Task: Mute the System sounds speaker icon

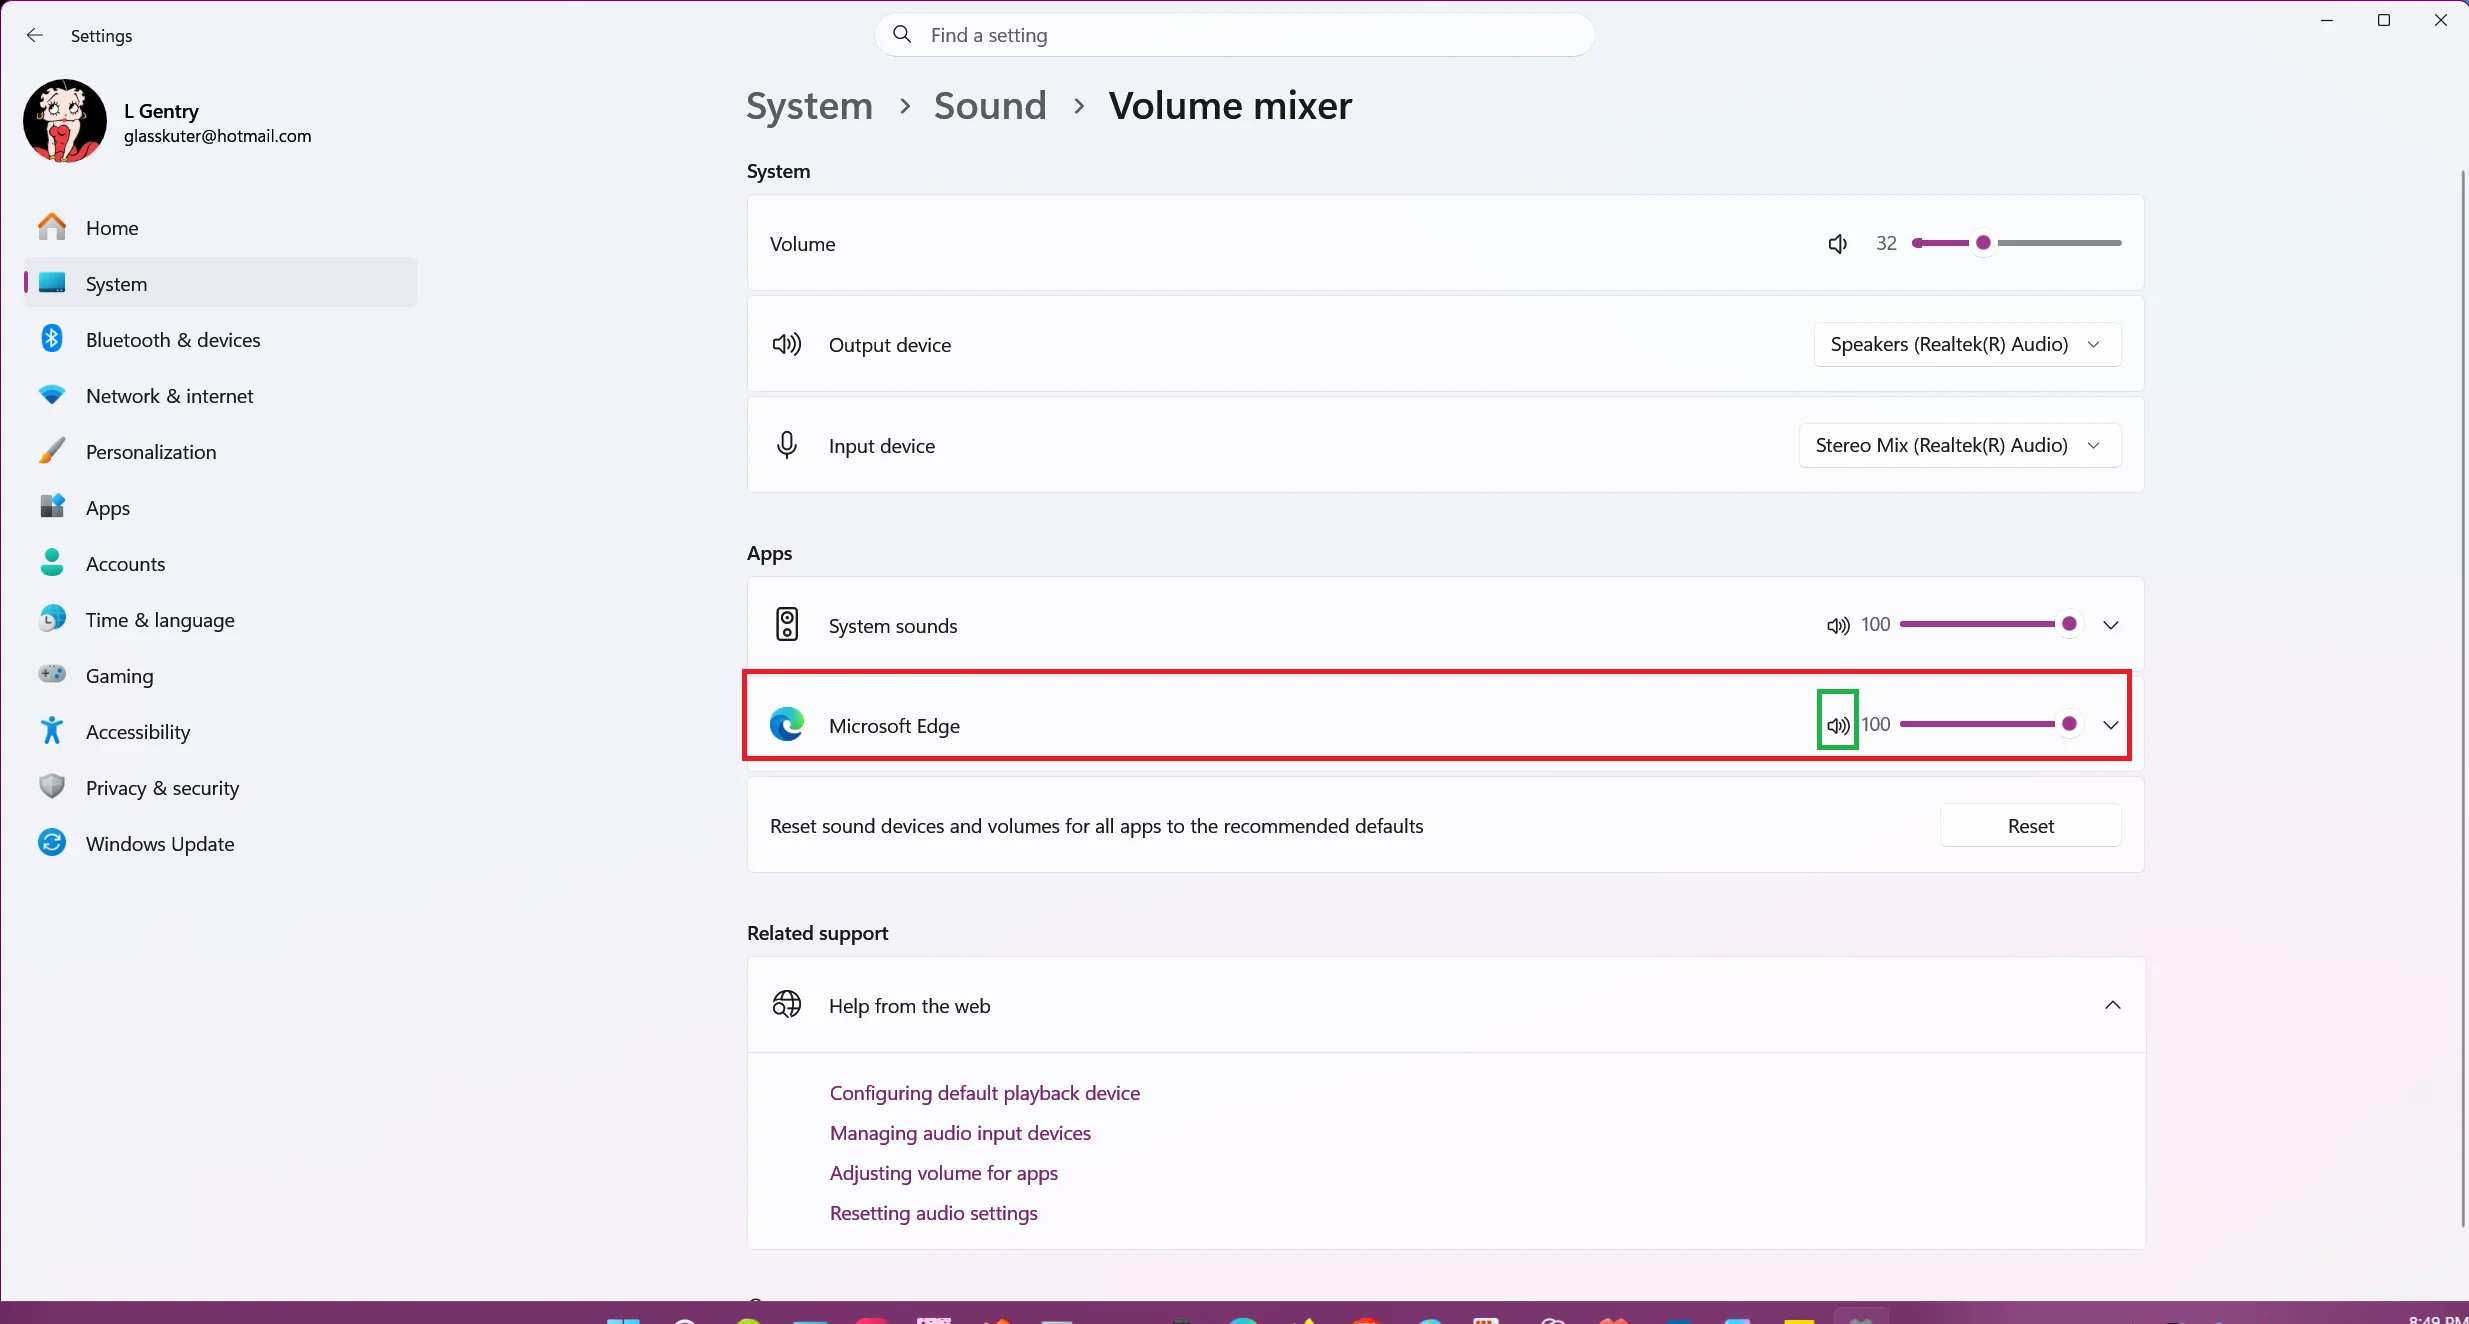Action: (1838, 625)
